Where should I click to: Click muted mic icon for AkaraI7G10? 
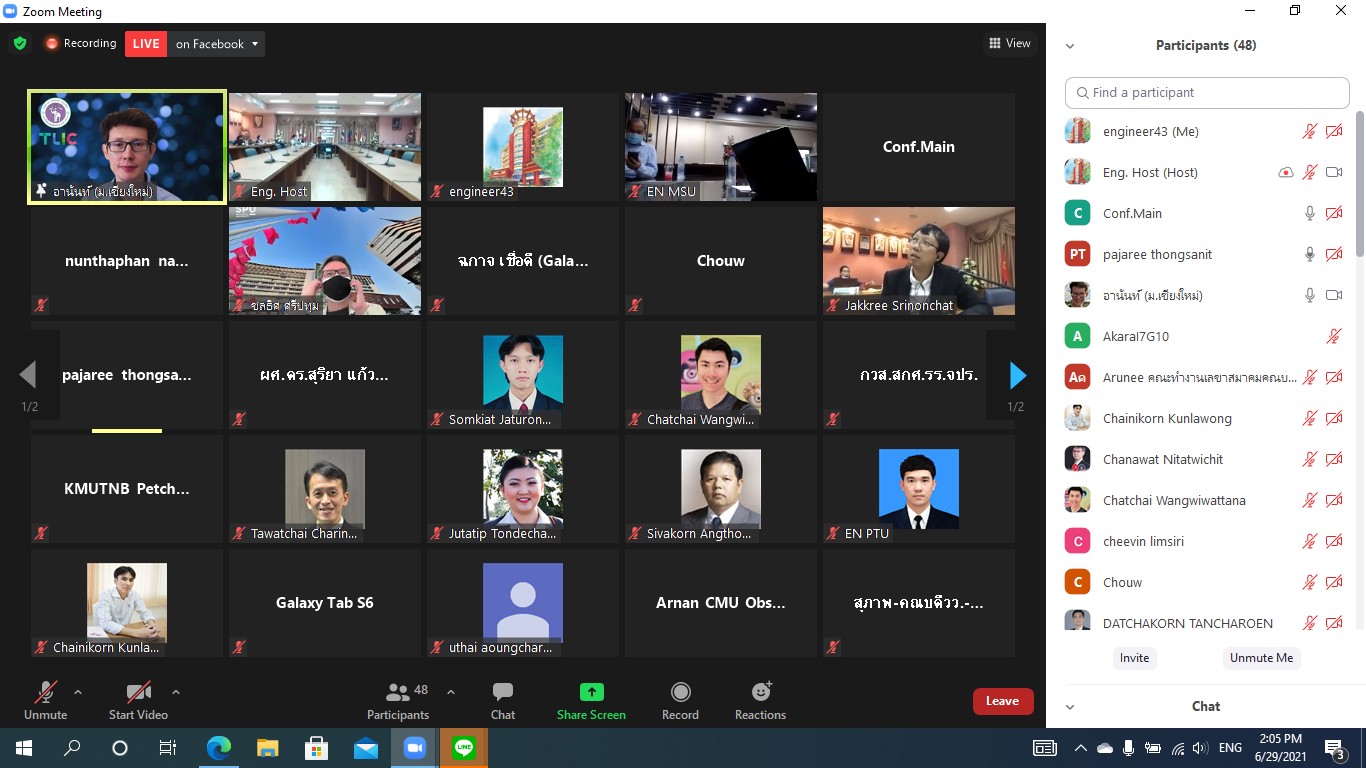(1334, 336)
